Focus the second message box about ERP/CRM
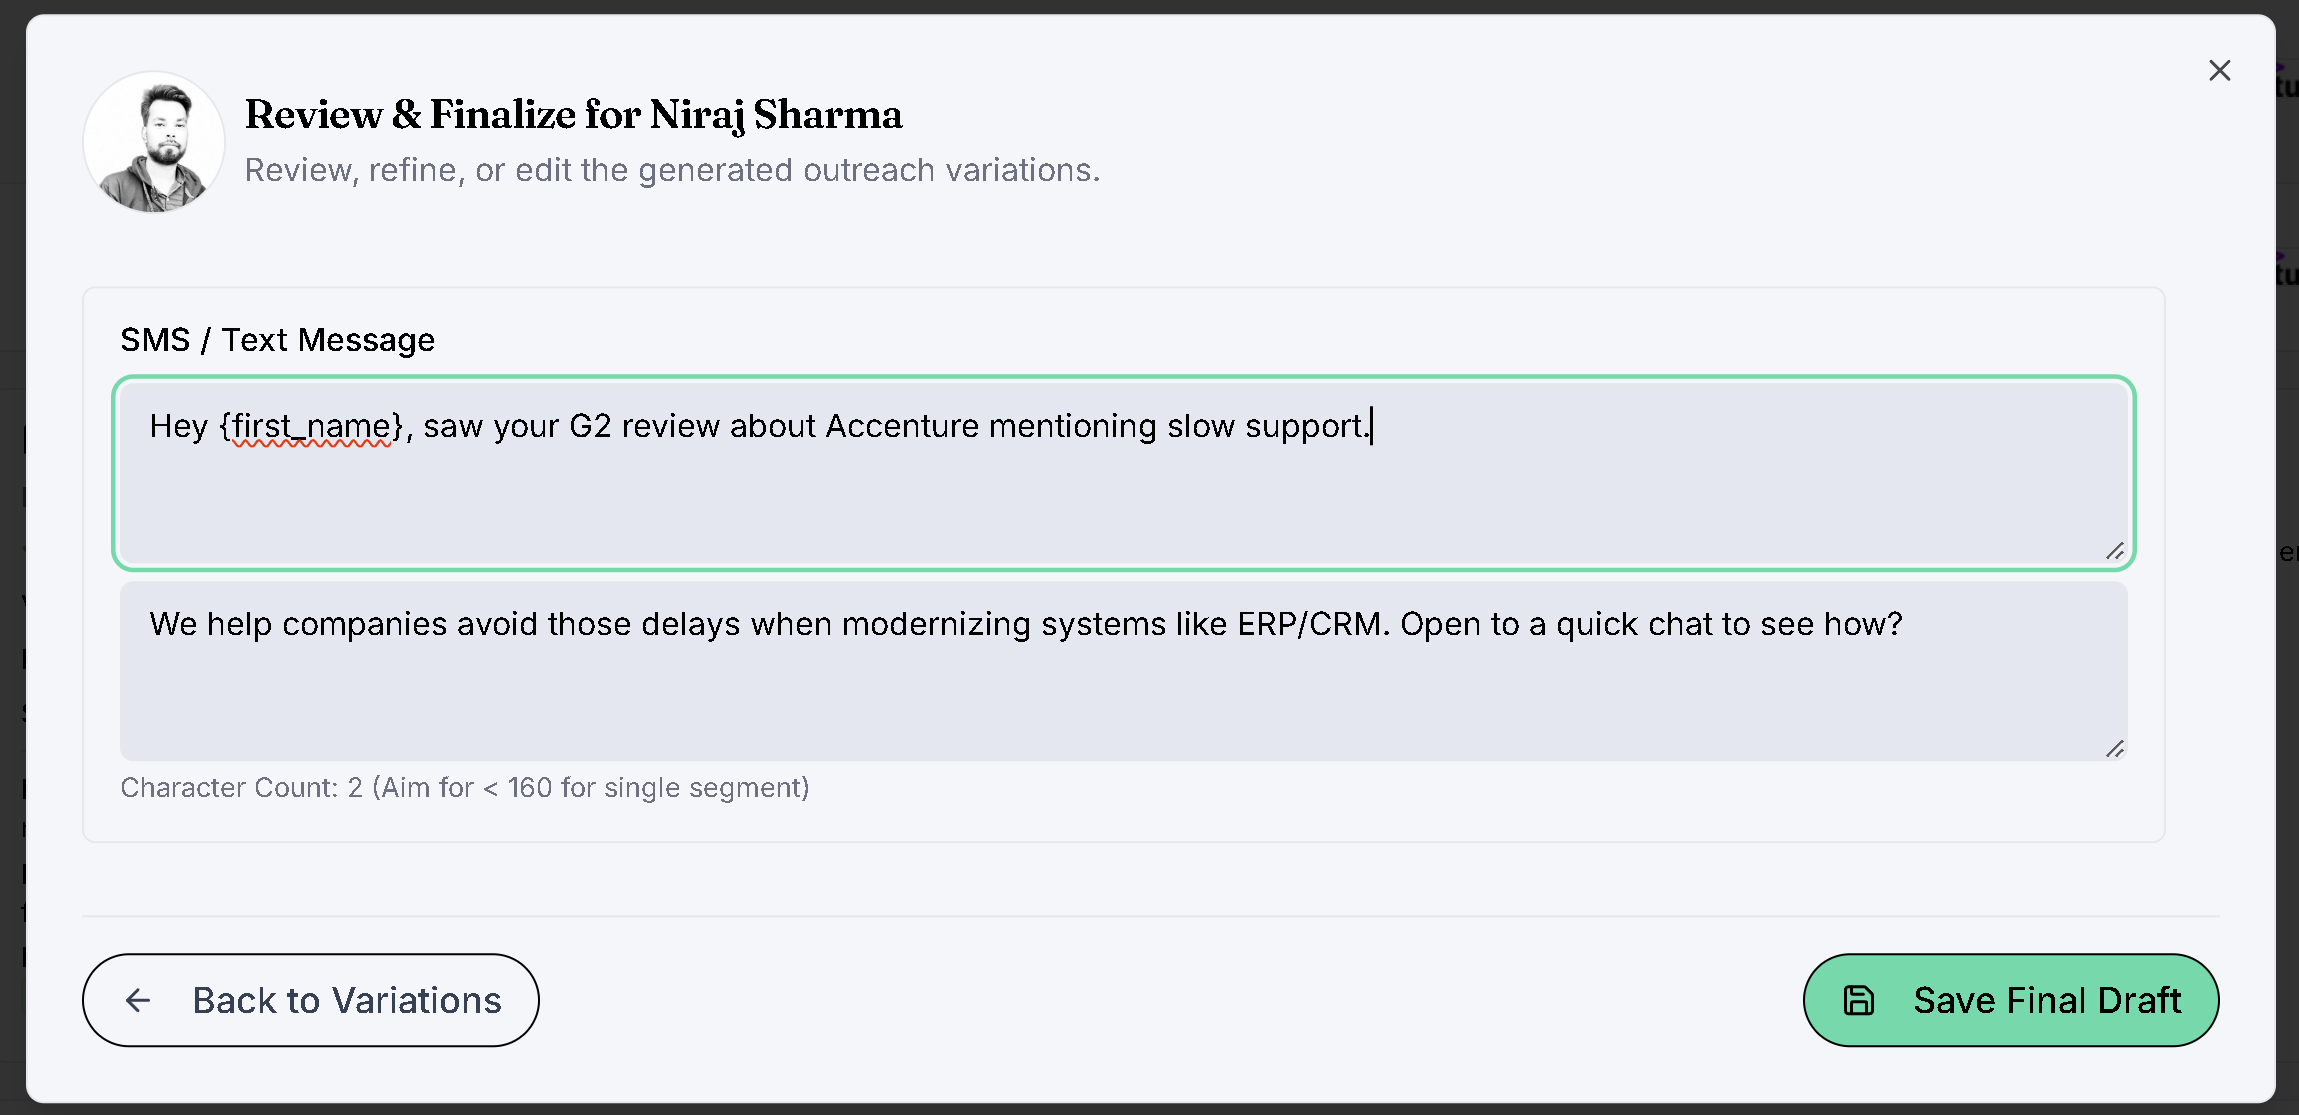 click(x=1124, y=671)
